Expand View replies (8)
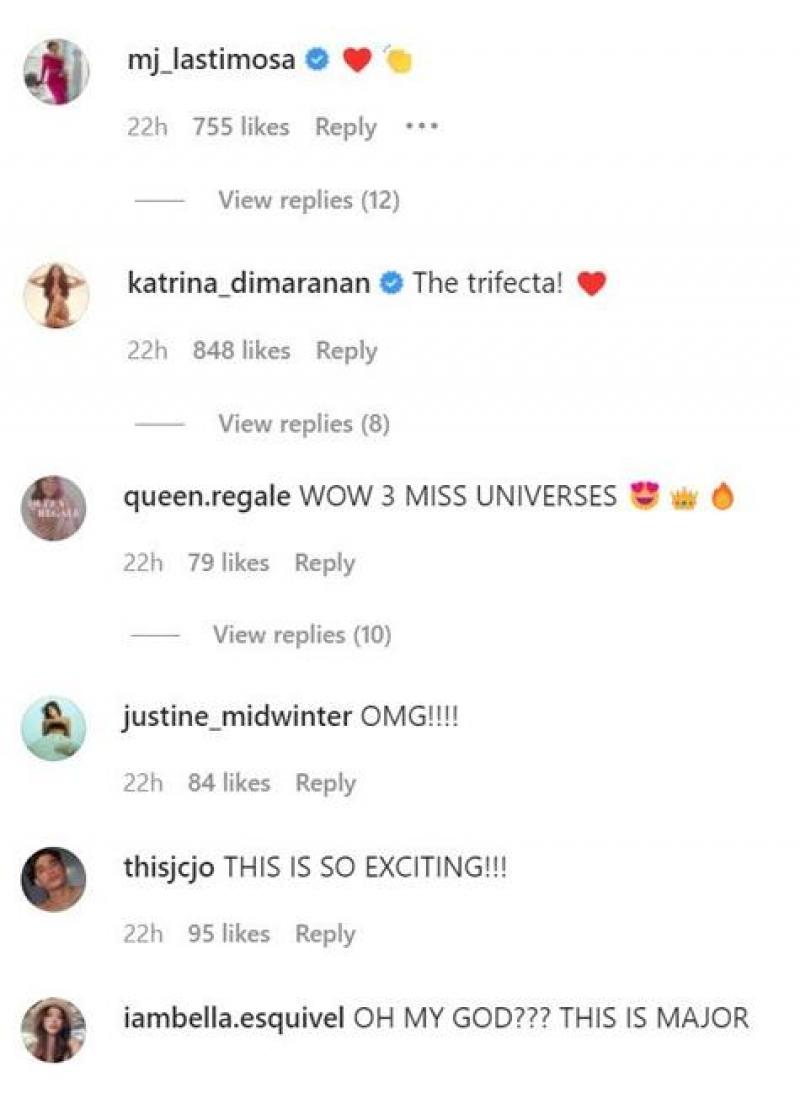Viewport: 800px width, 1093px height. [x=304, y=424]
